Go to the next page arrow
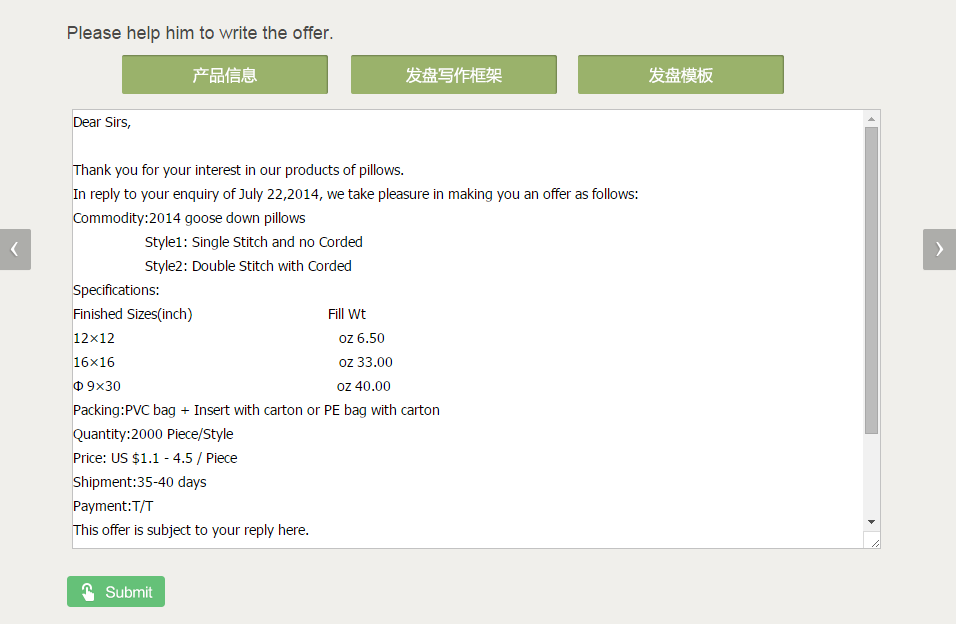The height and width of the screenshot is (624, 956). point(939,249)
